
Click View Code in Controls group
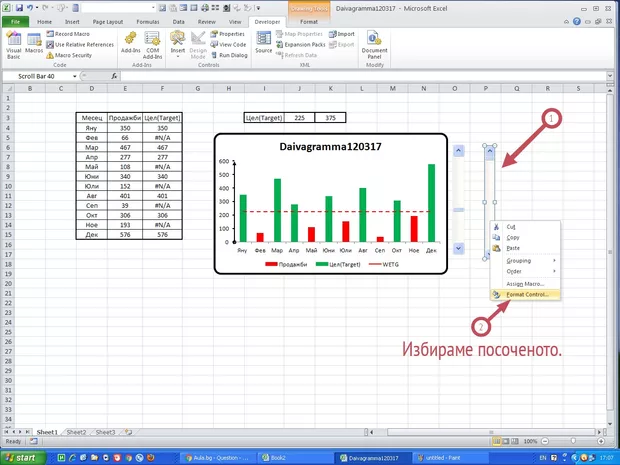pos(228,45)
